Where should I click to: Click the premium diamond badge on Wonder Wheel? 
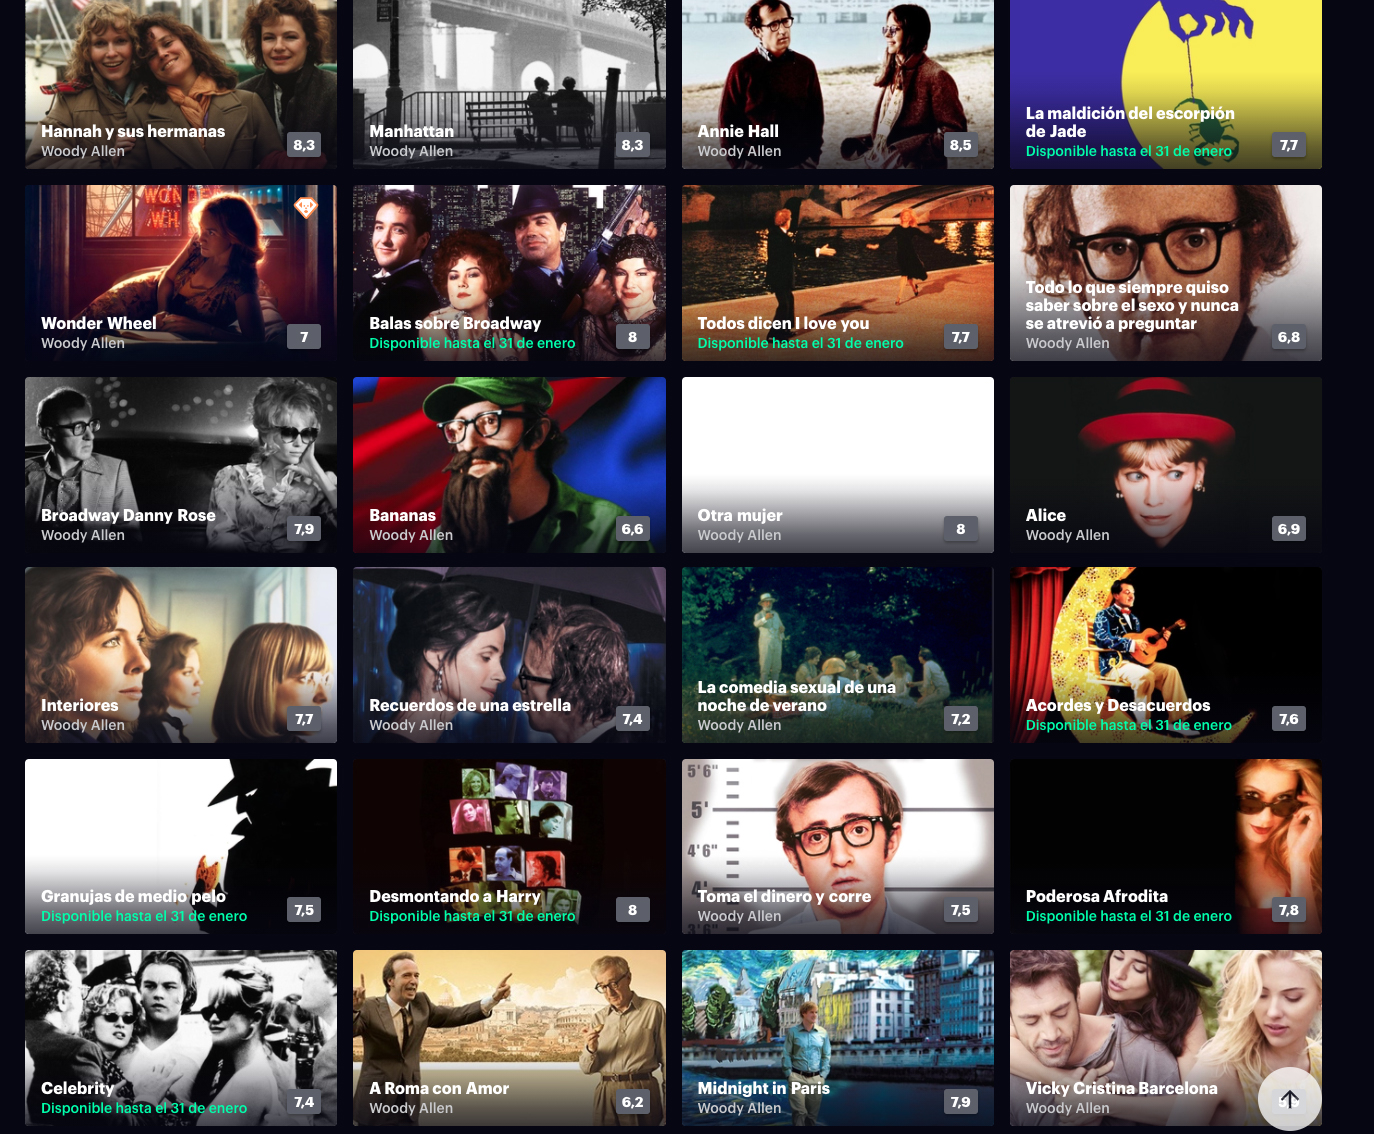coord(305,207)
